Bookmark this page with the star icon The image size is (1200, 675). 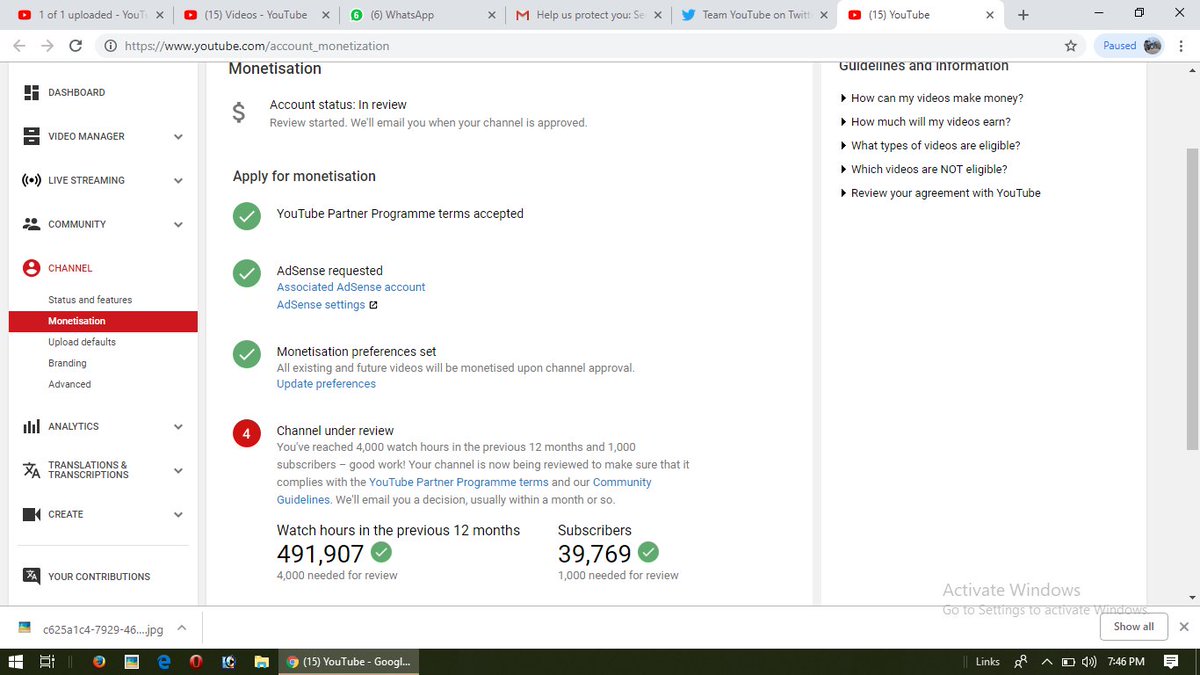pyautogui.click(x=1071, y=46)
